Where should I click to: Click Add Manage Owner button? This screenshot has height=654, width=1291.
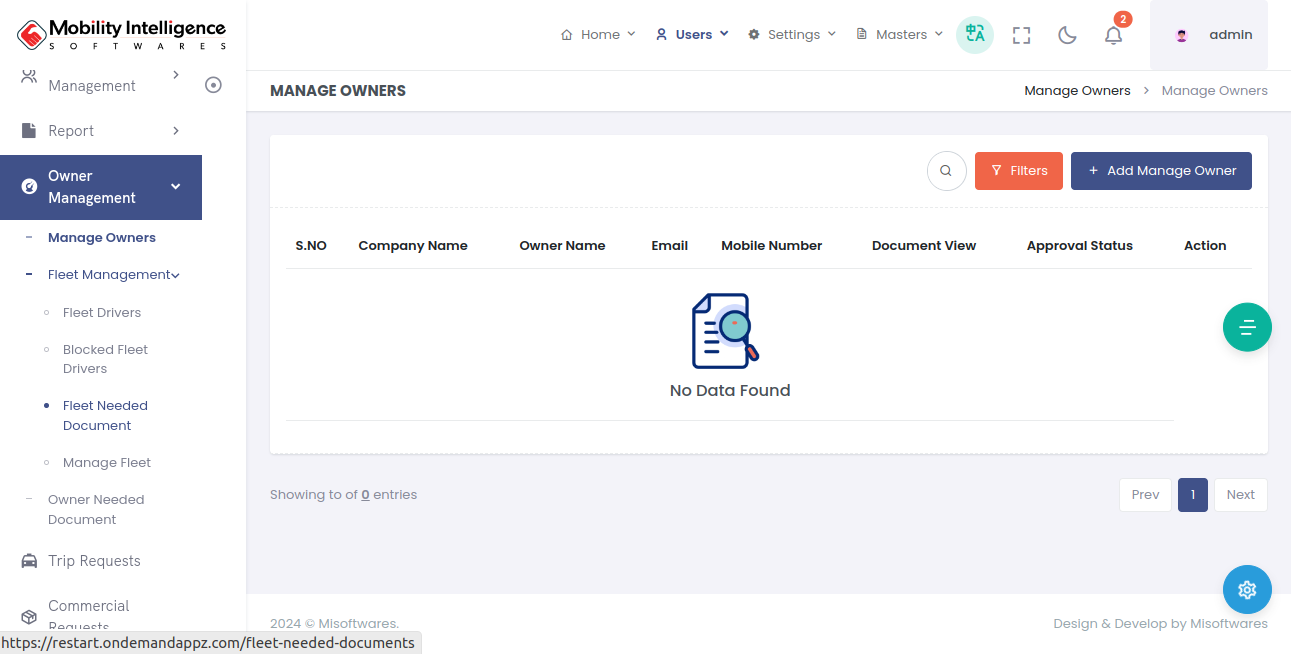(1161, 171)
